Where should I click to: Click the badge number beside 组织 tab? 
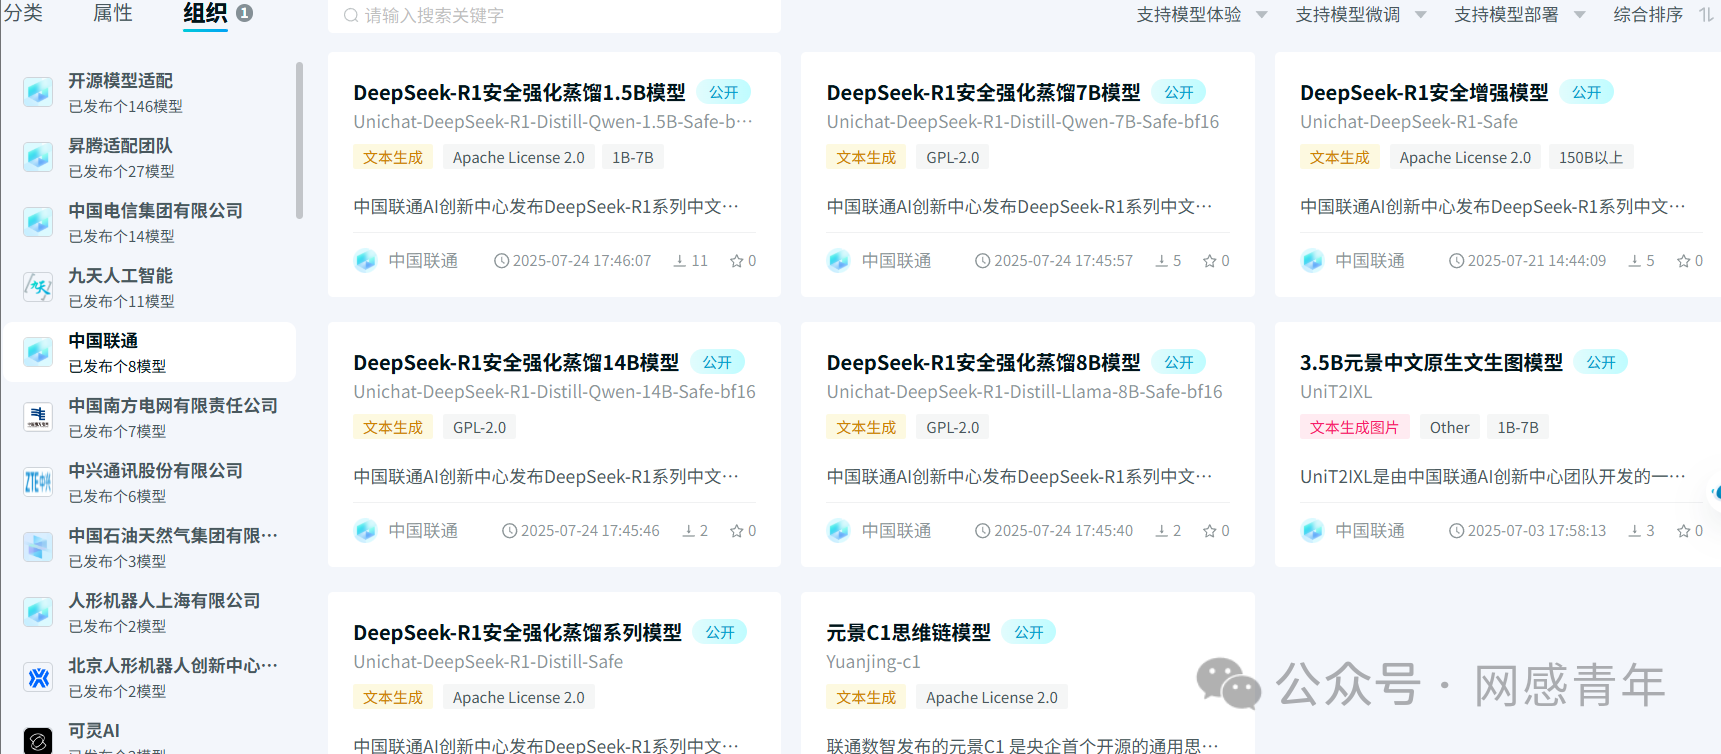(x=244, y=13)
